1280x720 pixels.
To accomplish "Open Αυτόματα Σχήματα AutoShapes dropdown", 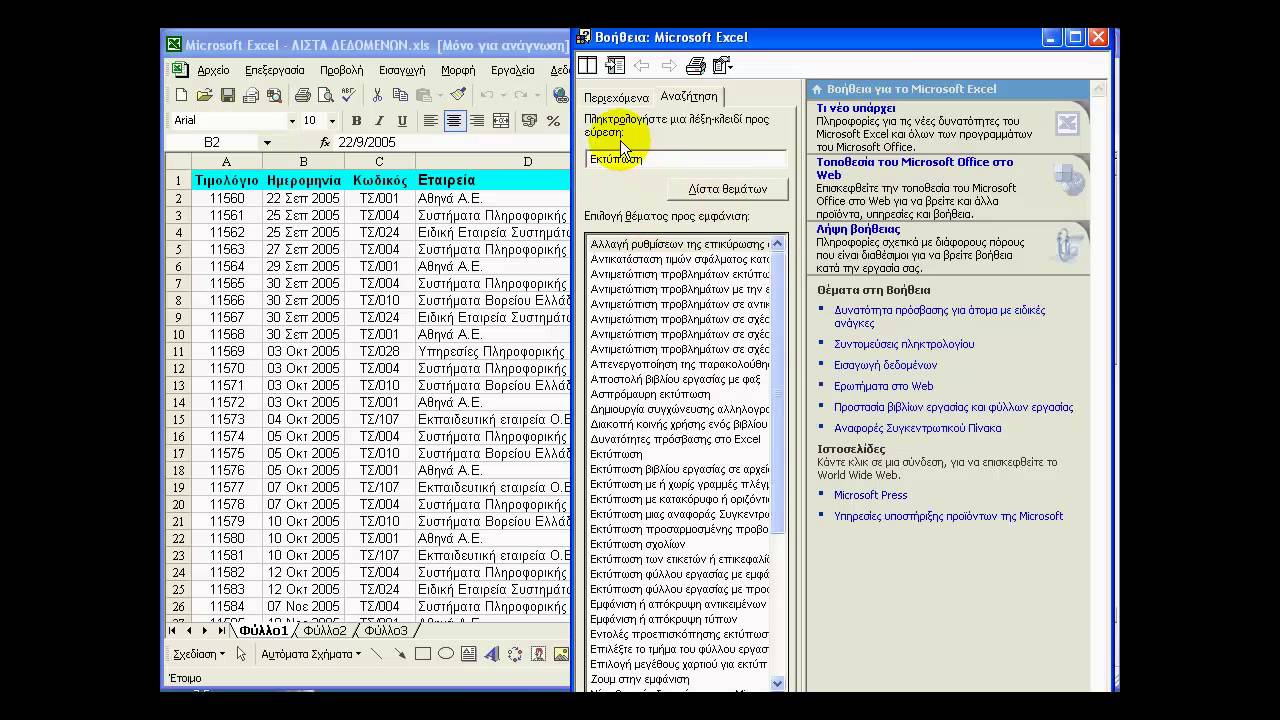I will pos(311,654).
